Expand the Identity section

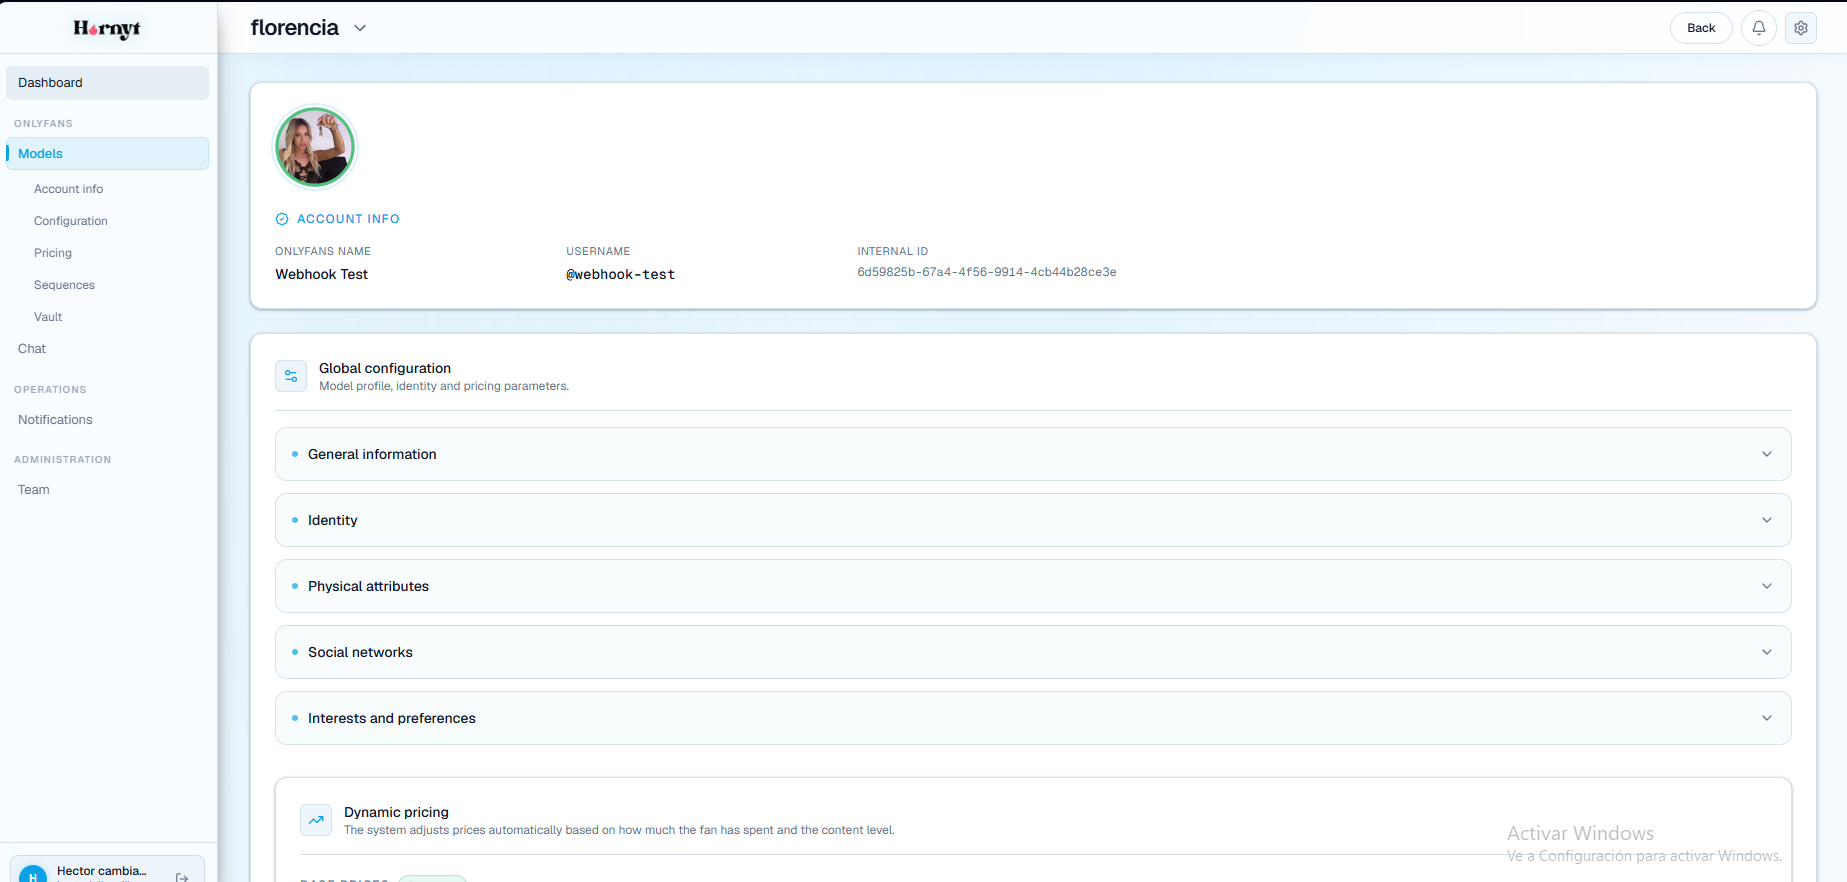pyautogui.click(x=1033, y=520)
